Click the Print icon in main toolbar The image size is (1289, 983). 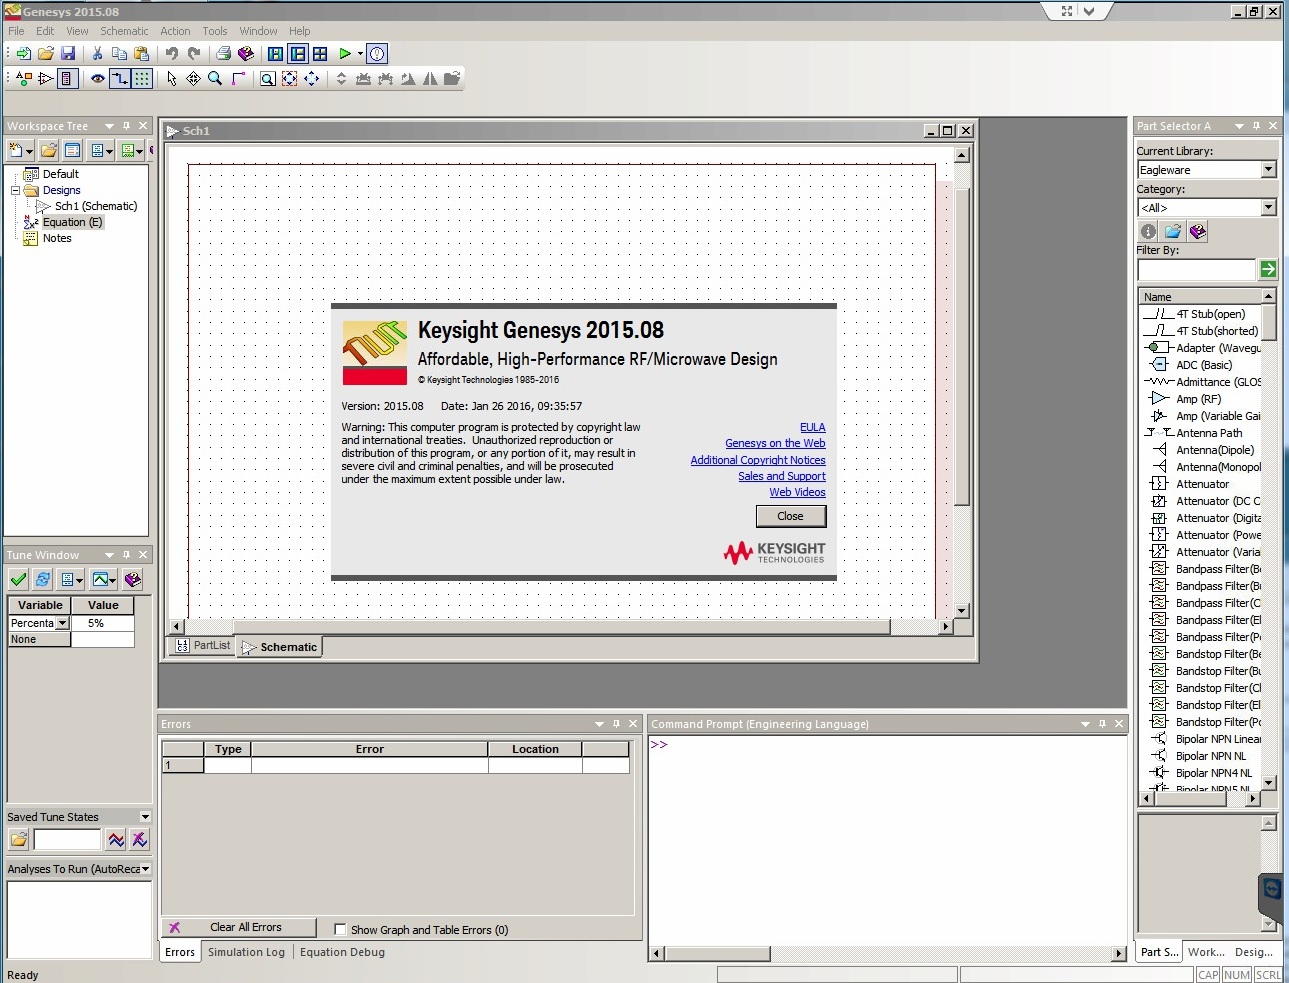click(224, 54)
